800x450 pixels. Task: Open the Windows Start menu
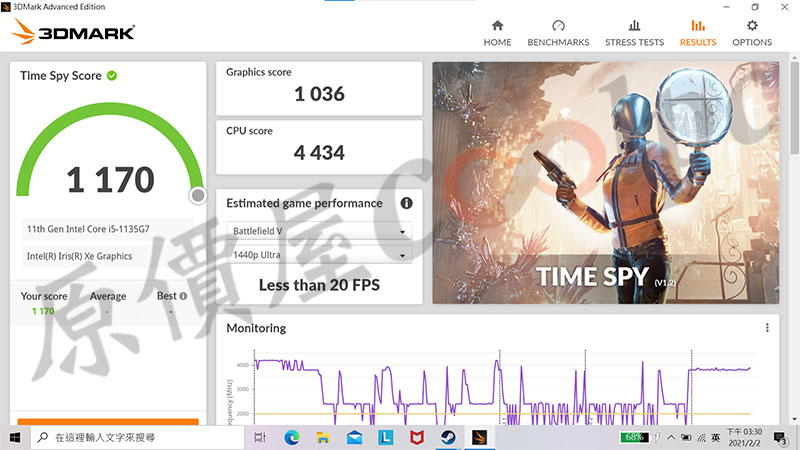point(15,437)
